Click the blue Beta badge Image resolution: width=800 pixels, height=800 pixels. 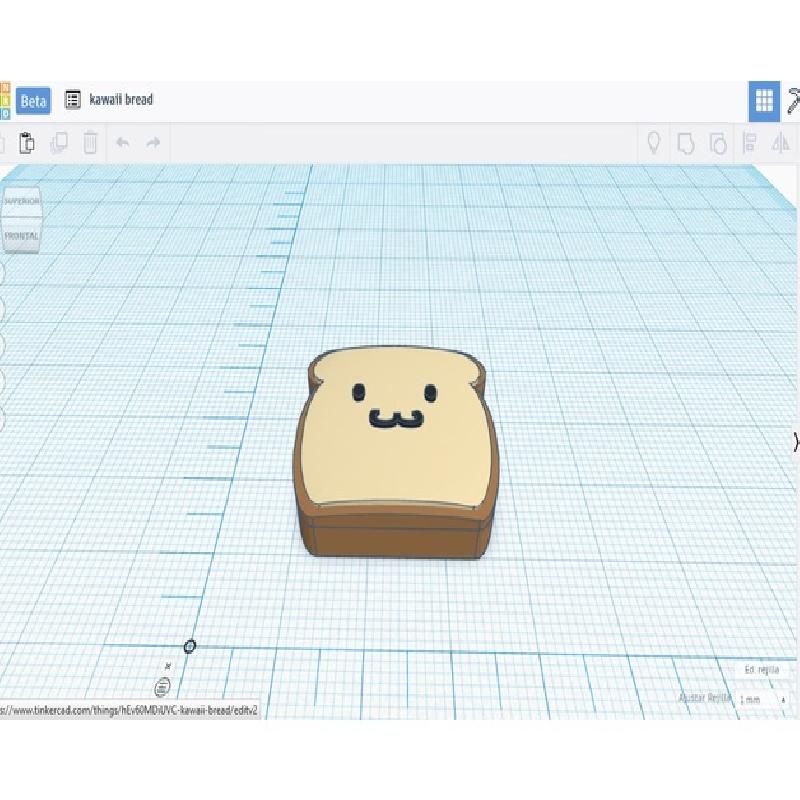pyautogui.click(x=33, y=101)
